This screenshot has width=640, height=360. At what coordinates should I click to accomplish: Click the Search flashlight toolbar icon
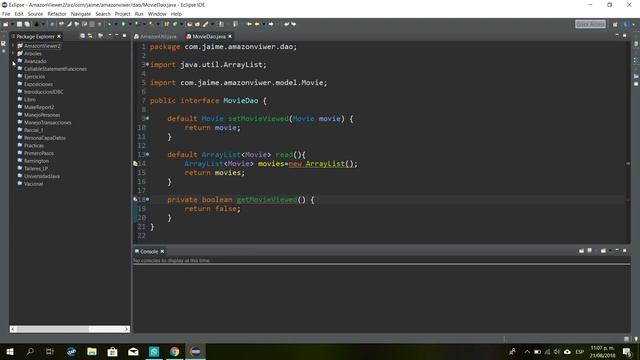(x=205, y=24)
